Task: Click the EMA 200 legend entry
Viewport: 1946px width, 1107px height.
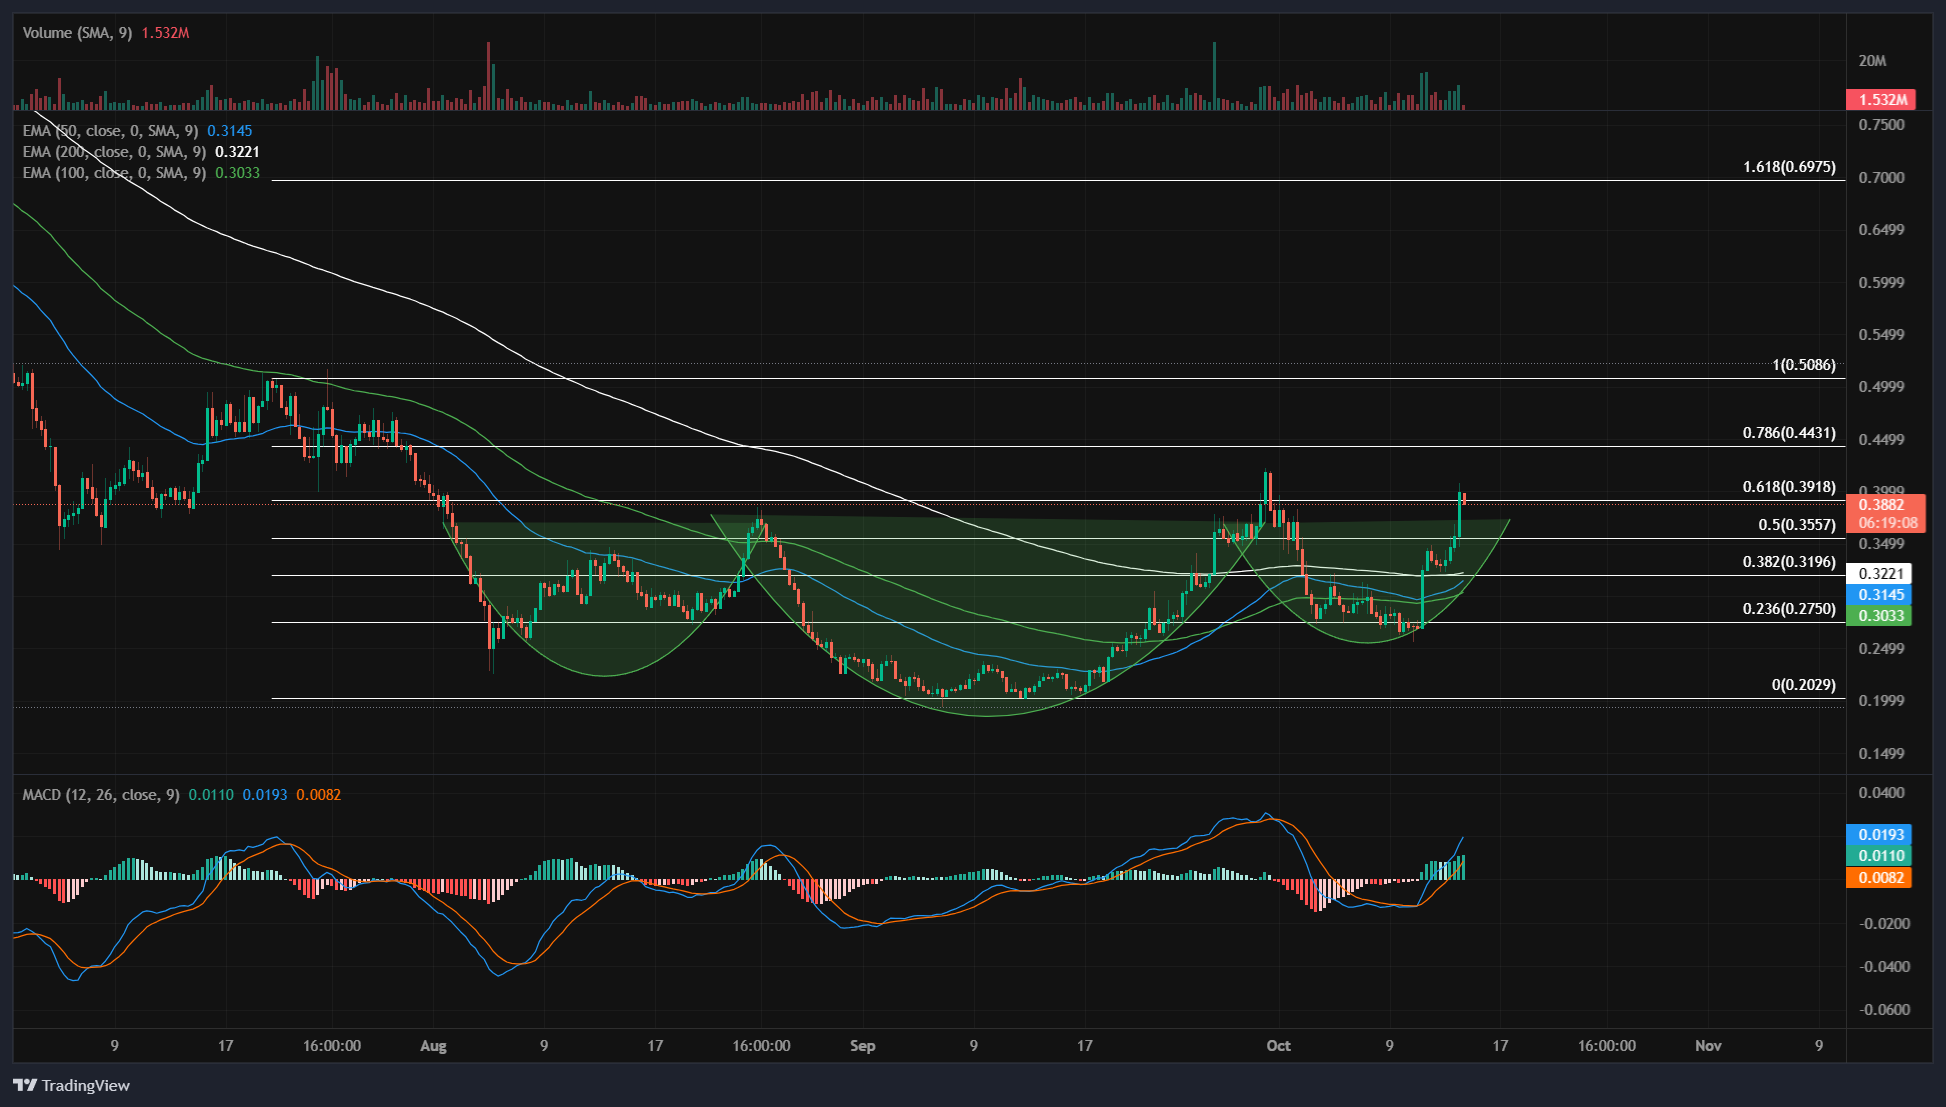Action: click(114, 152)
